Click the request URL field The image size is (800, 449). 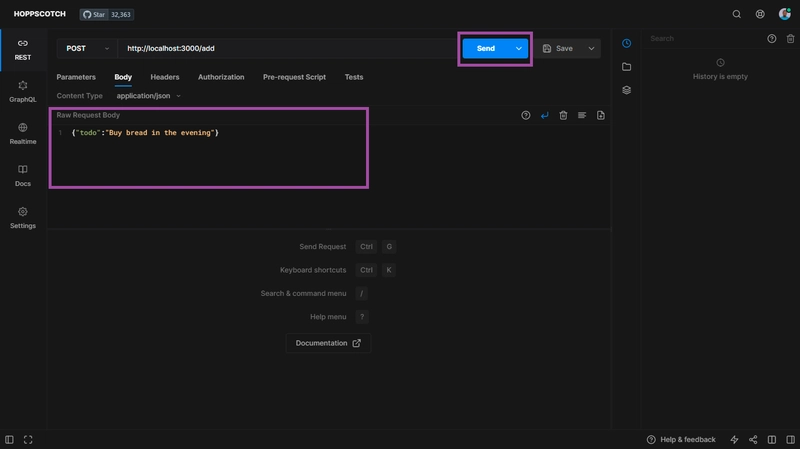(x=288, y=48)
